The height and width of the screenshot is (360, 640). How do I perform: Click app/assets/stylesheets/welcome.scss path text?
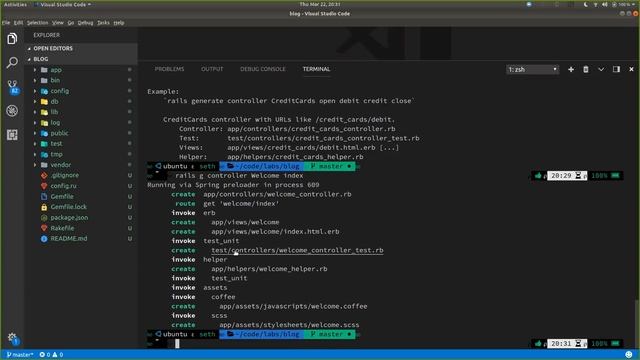click(289, 325)
